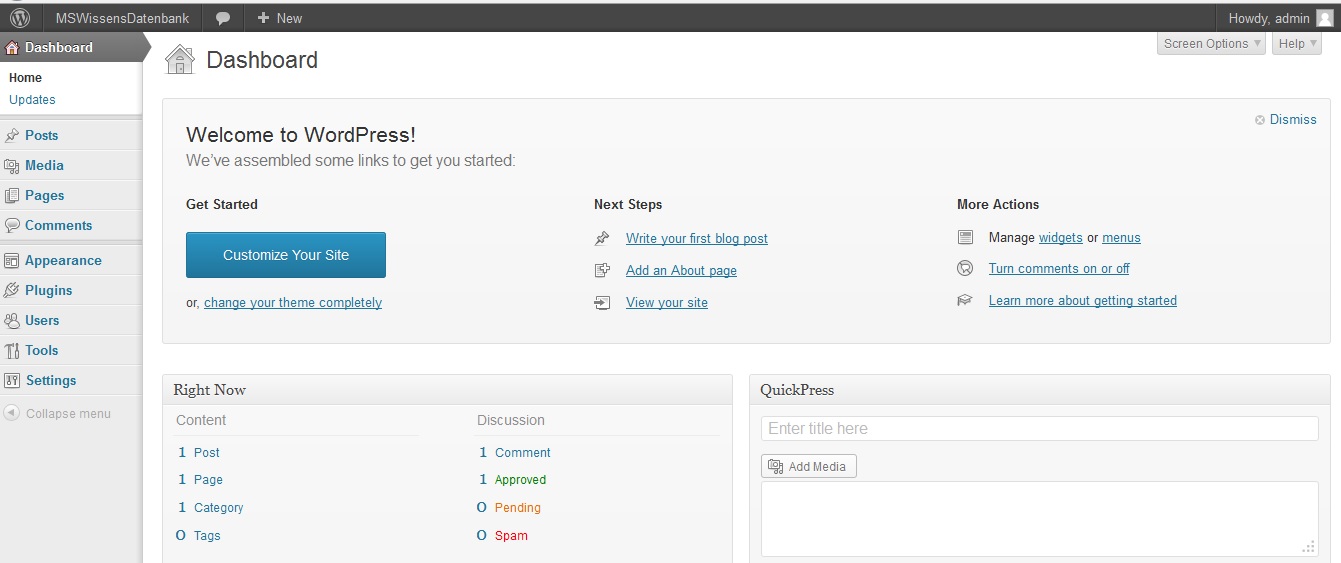Click the Post count link in Right Now

pos(207,453)
